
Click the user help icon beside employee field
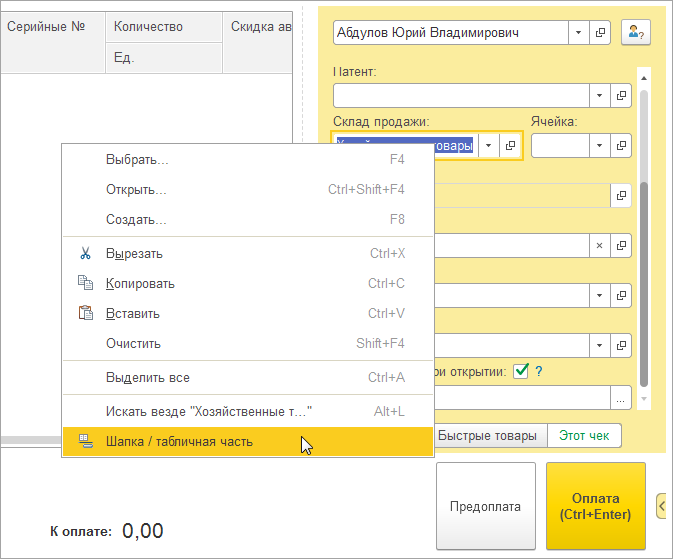click(635, 33)
